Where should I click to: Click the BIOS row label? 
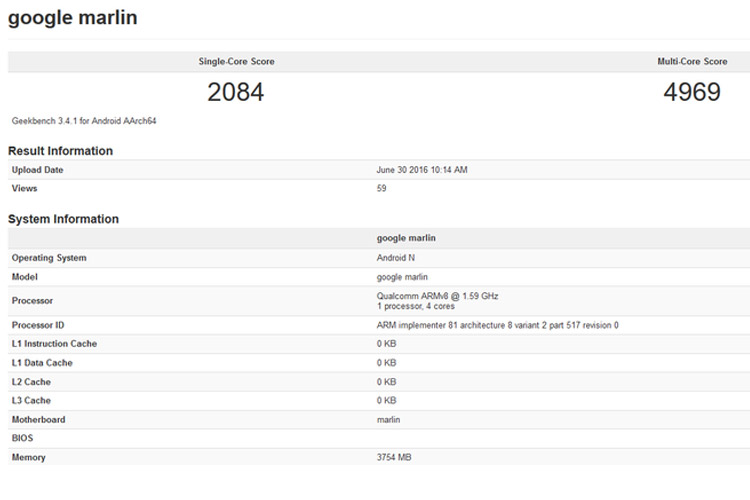click(23, 438)
